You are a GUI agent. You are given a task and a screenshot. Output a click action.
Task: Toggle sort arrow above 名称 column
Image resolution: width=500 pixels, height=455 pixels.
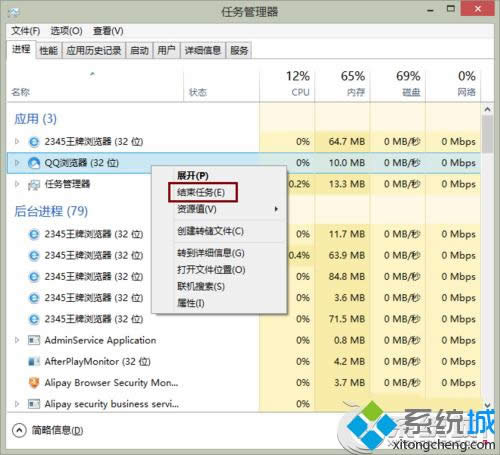pos(92,74)
